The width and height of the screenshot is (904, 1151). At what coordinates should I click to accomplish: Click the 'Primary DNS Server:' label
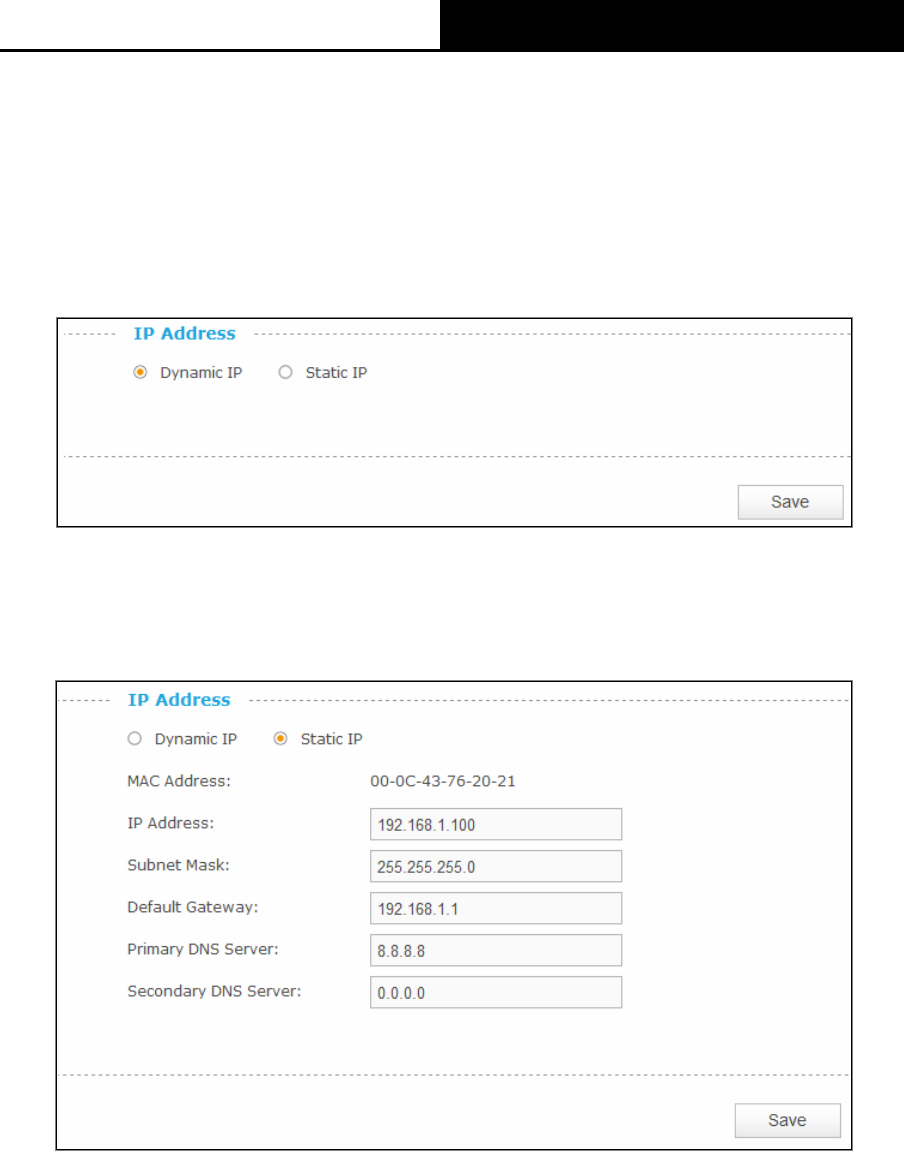pos(203,949)
